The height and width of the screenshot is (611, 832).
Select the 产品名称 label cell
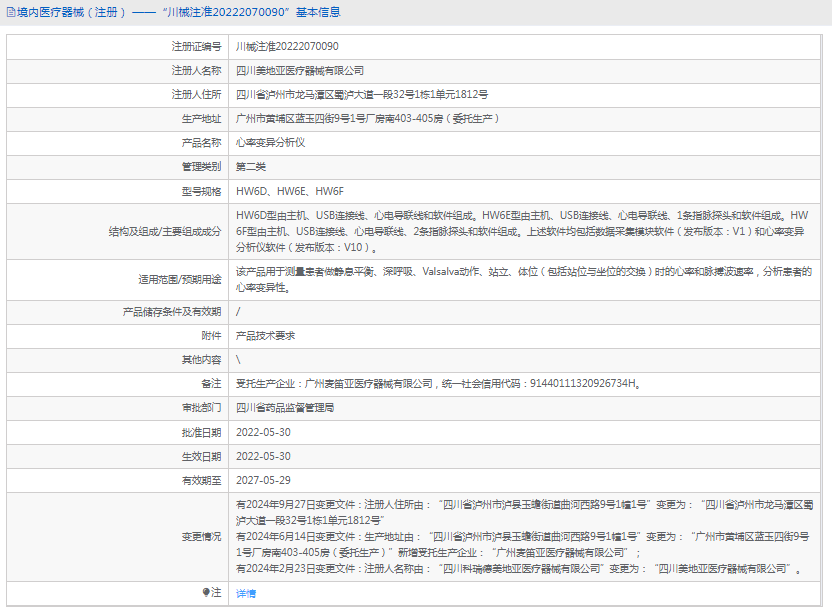tap(118, 143)
